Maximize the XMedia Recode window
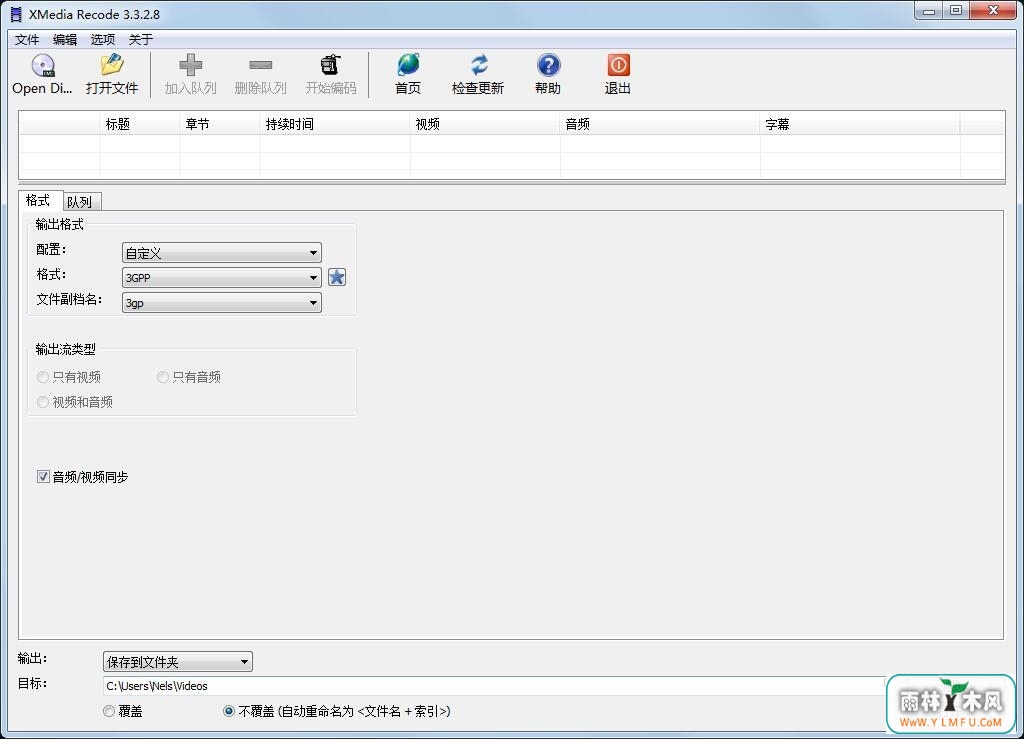The height and width of the screenshot is (739, 1024). tap(956, 11)
